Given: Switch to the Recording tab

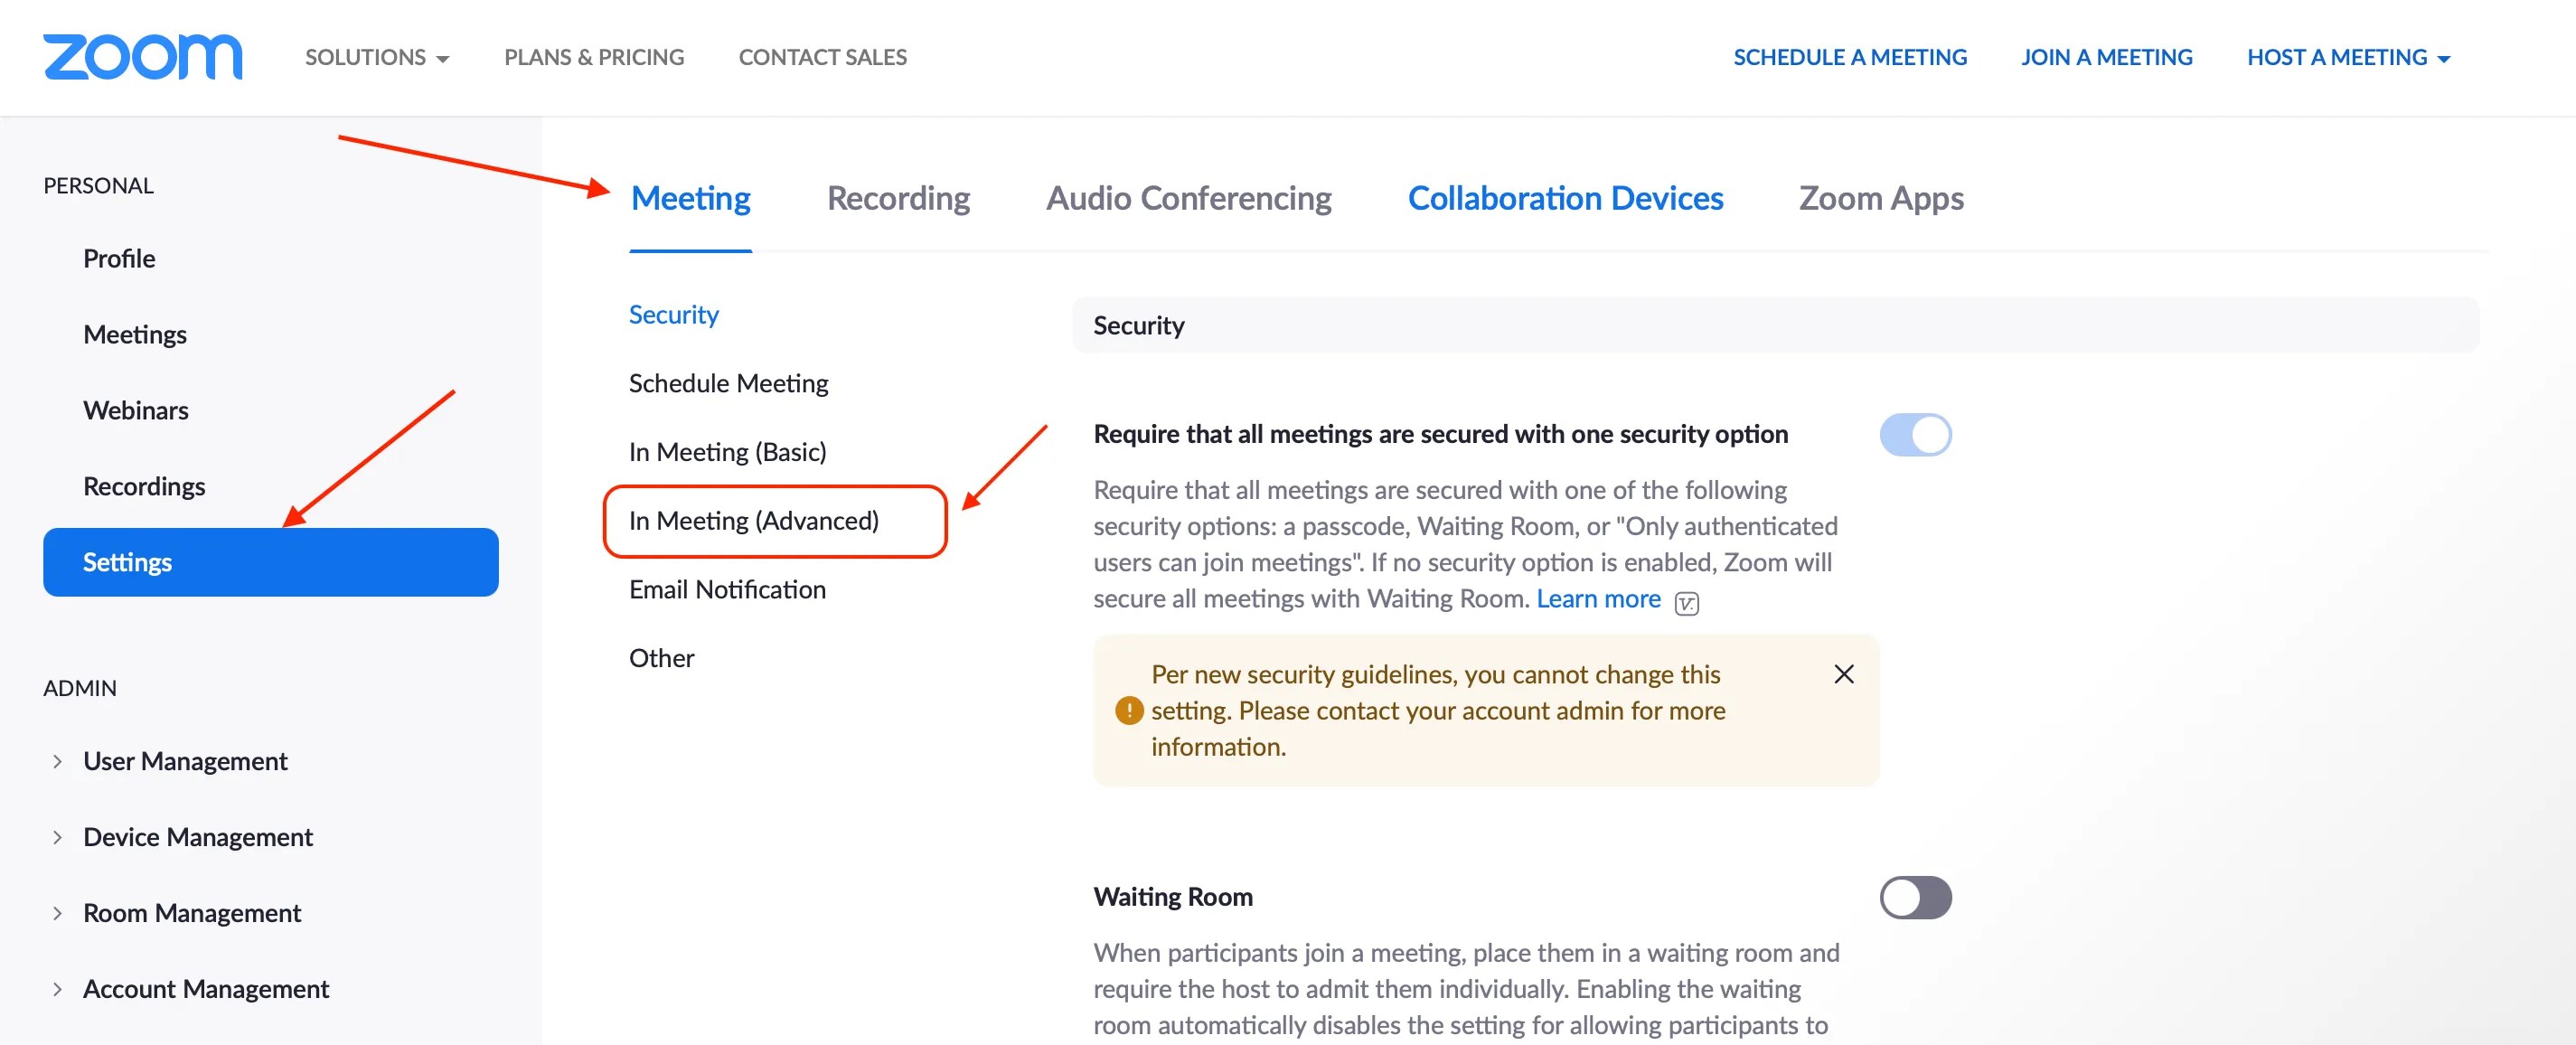Looking at the screenshot, I should tap(897, 198).
